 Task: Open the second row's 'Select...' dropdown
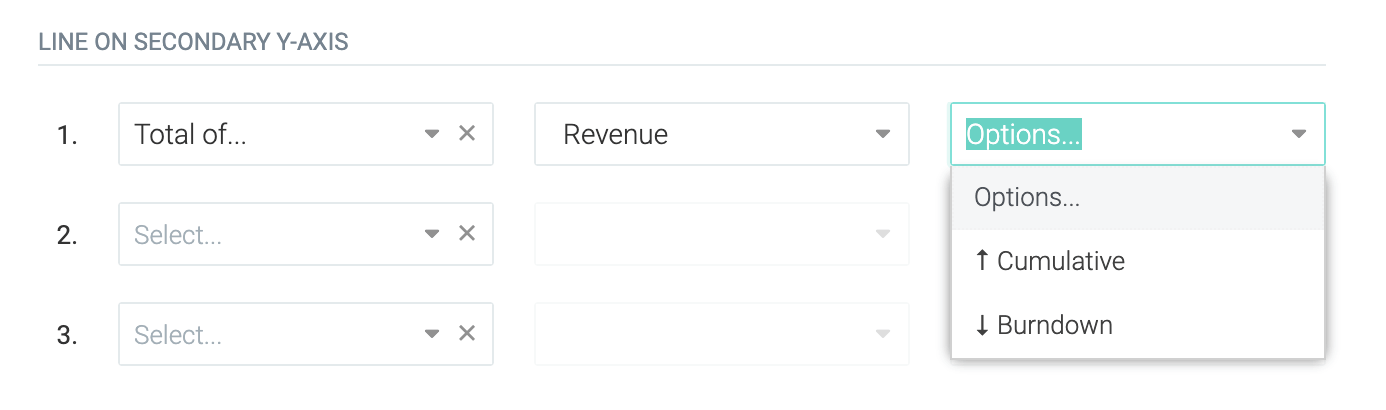(306, 234)
